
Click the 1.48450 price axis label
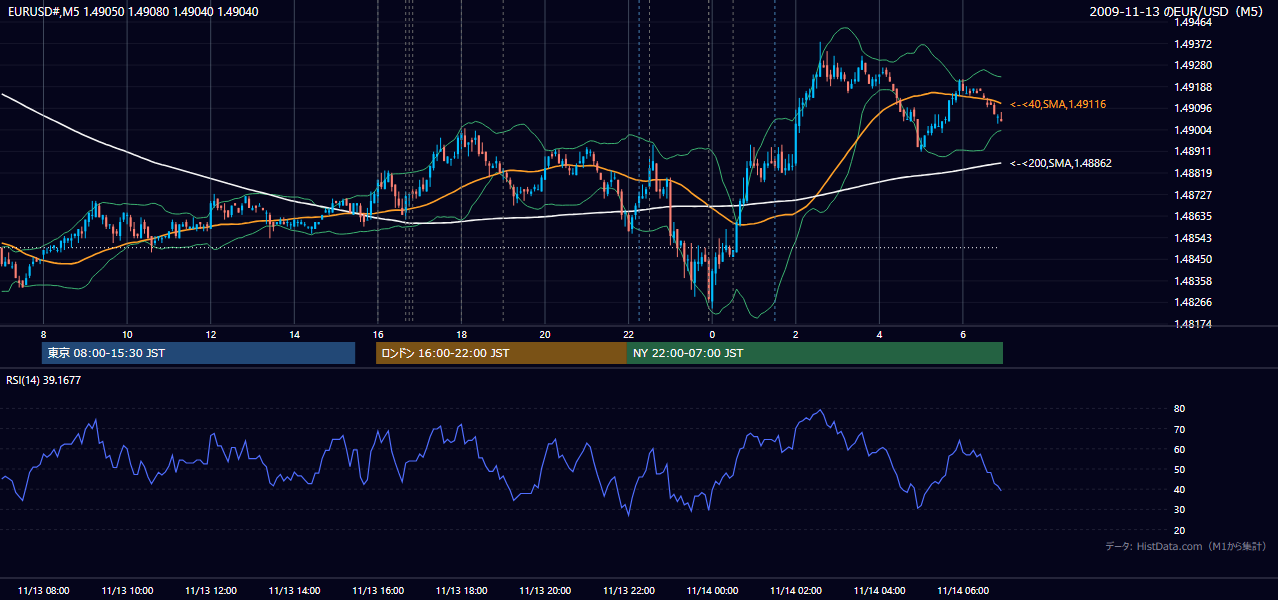(x=1192, y=259)
